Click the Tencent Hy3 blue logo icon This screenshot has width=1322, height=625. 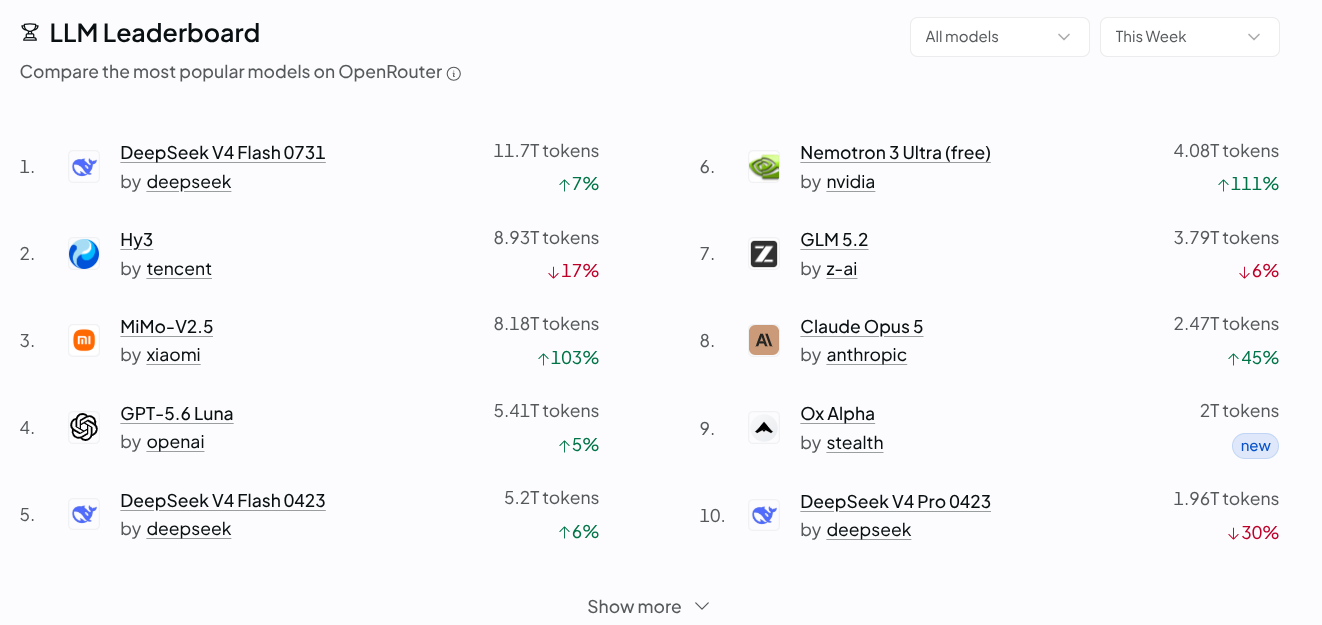(84, 254)
